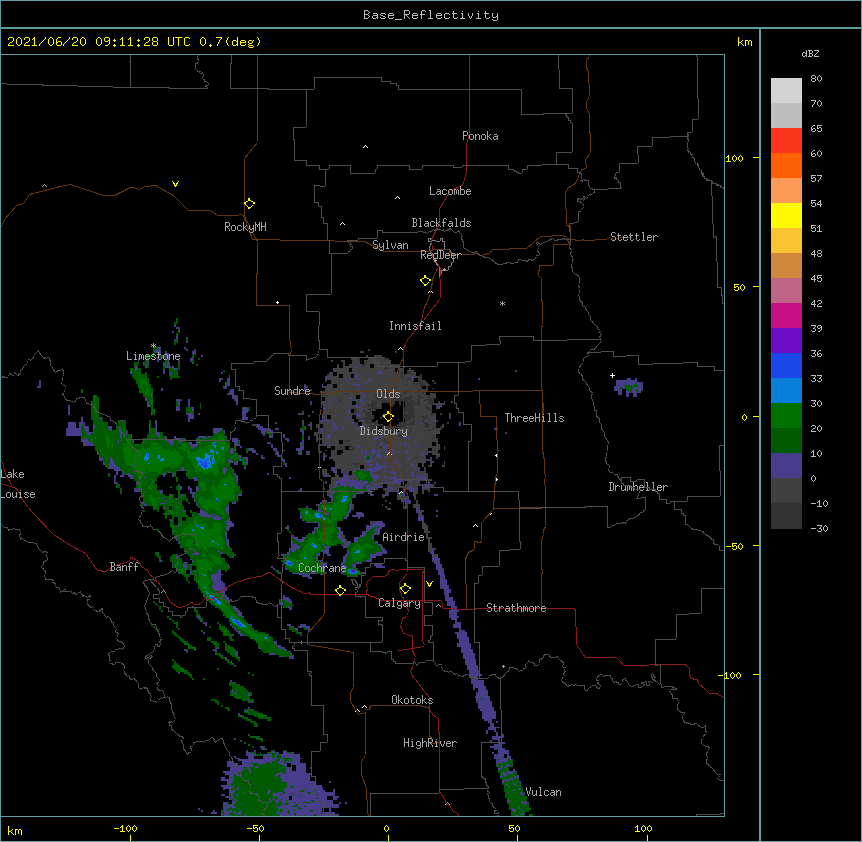Click the ThreeHills label
The width and height of the screenshot is (862, 842).
pos(534,418)
